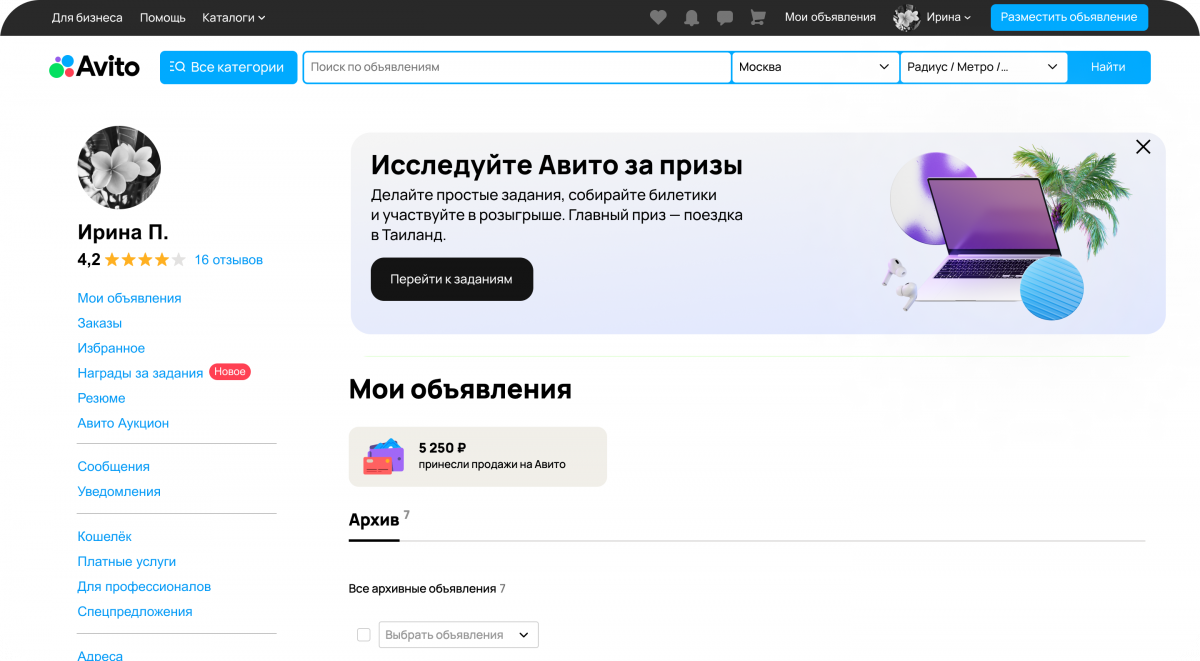Screen dimensions: 1200x661
Task: Select the Архив tab
Action: pos(374,520)
